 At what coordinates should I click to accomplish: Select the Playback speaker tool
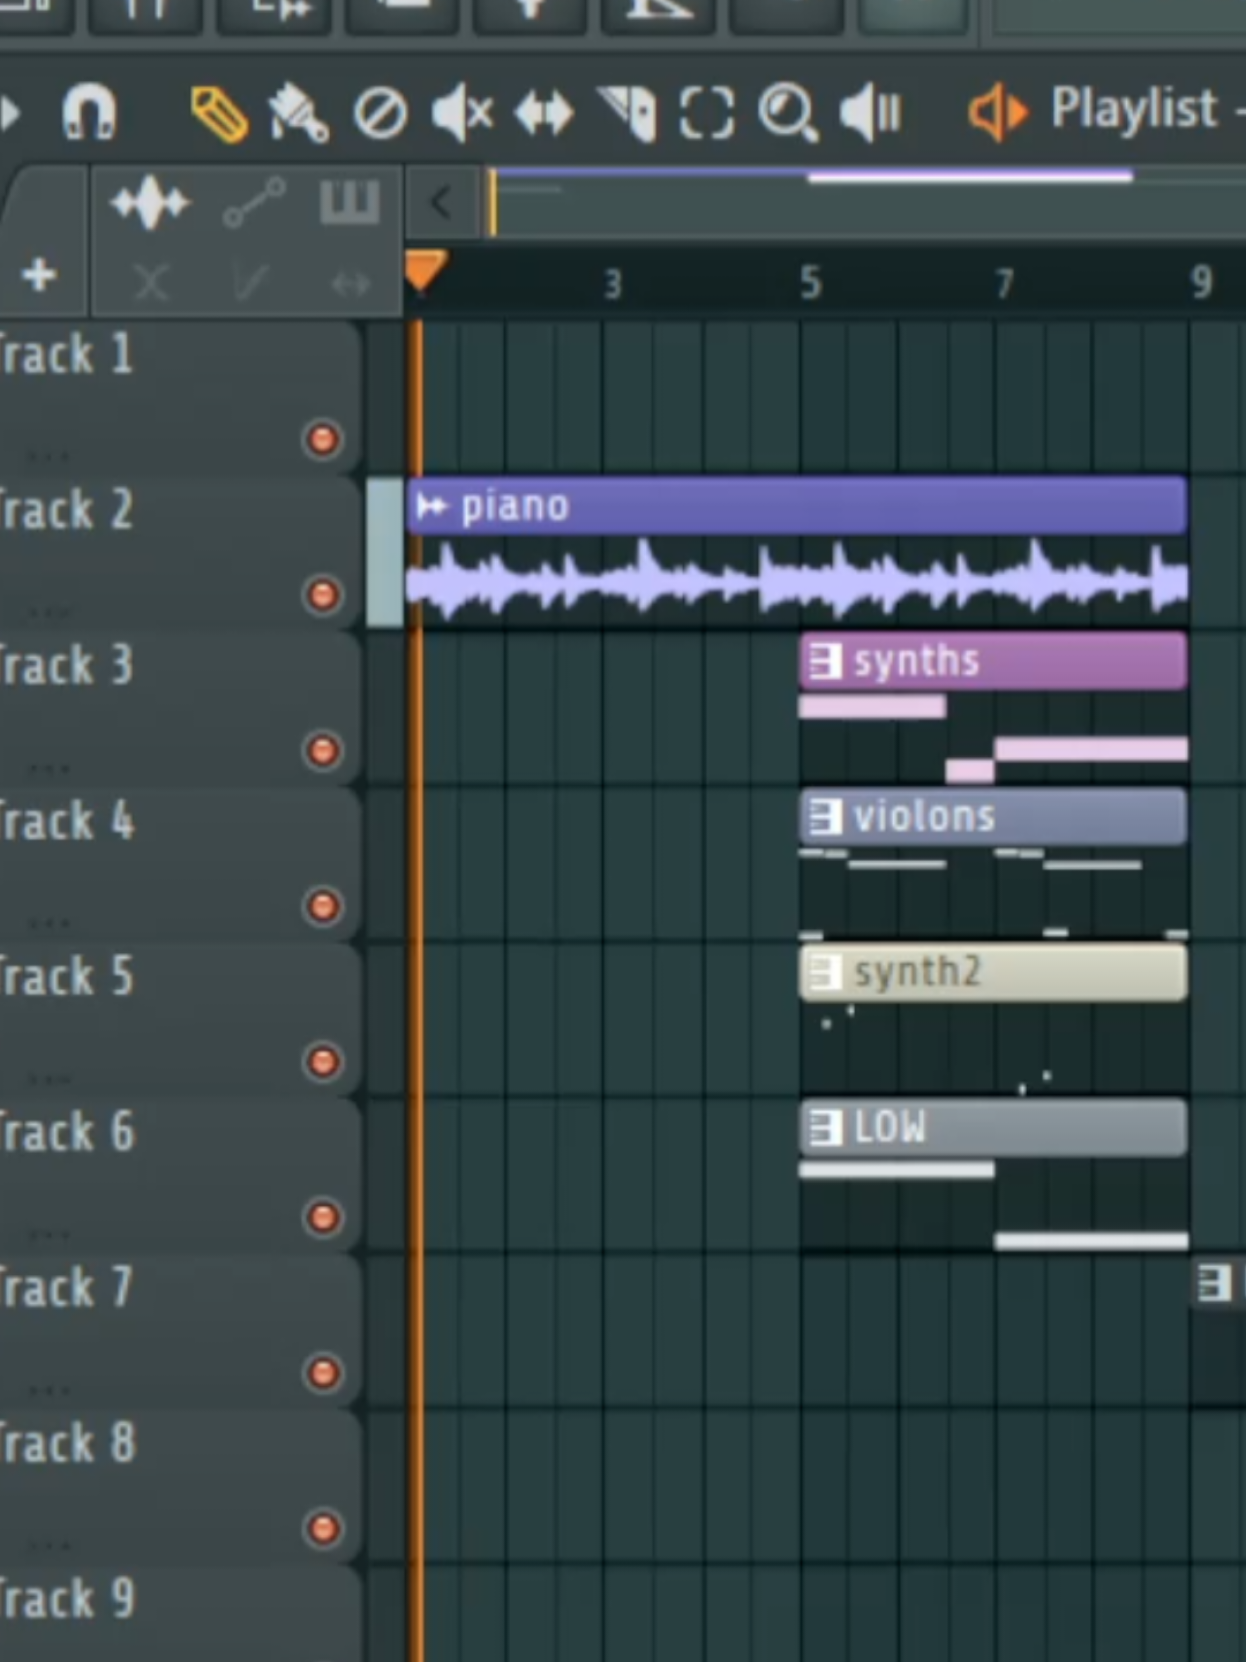870,111
